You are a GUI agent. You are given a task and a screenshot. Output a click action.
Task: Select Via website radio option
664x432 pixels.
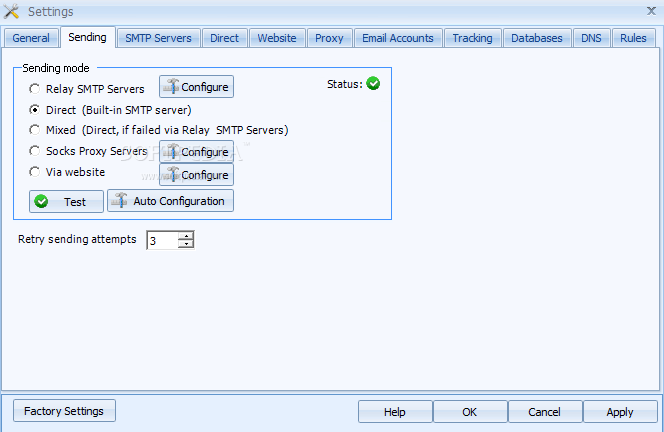pos(35,172)
